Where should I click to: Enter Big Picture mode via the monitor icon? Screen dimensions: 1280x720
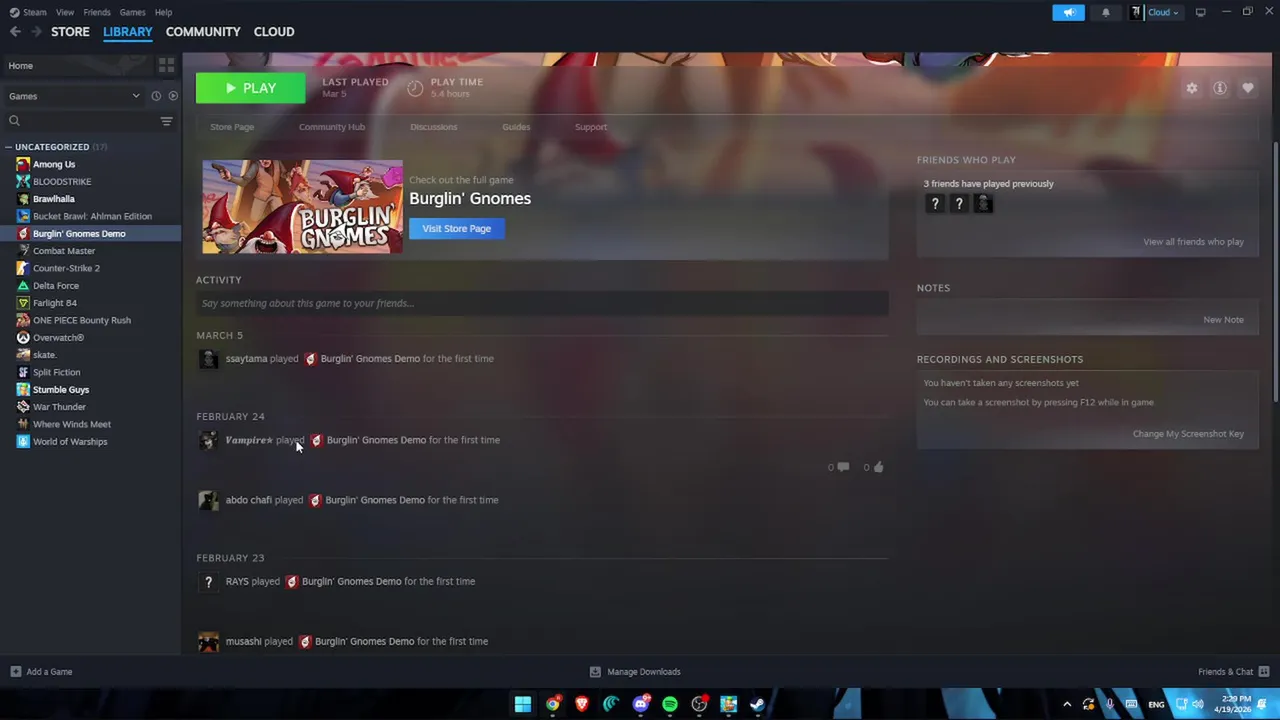pyautogui.click(x=1200, y=12)
